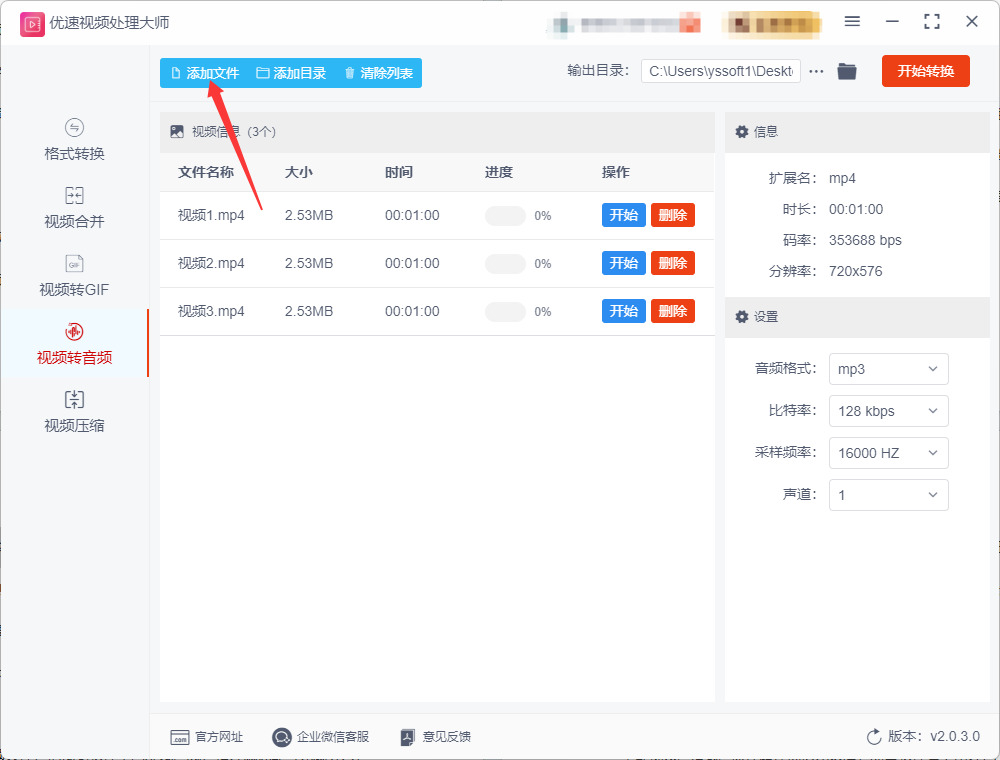Click the progress bar of 视频3.mp4
Viewport: 1000px width, 760px height.
[x=505, y=312]
